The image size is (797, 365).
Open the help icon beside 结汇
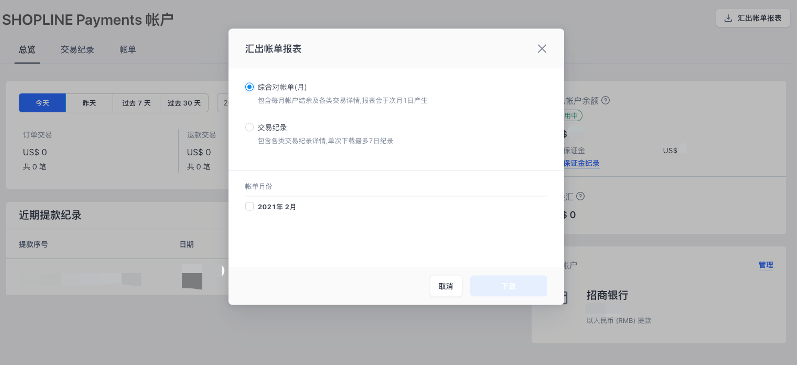580,196
